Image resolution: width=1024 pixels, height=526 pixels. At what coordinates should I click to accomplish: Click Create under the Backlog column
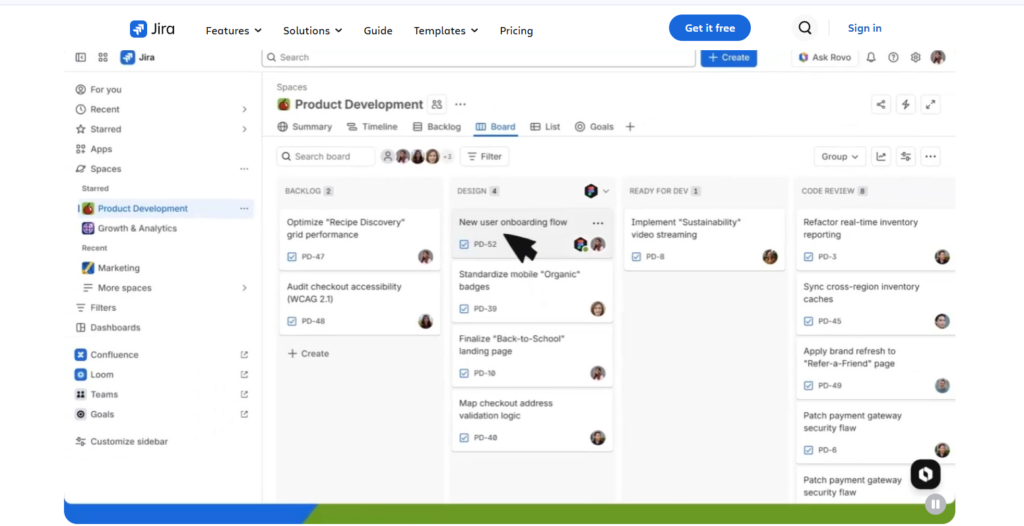pyautogui.click(x=308, y=353)
